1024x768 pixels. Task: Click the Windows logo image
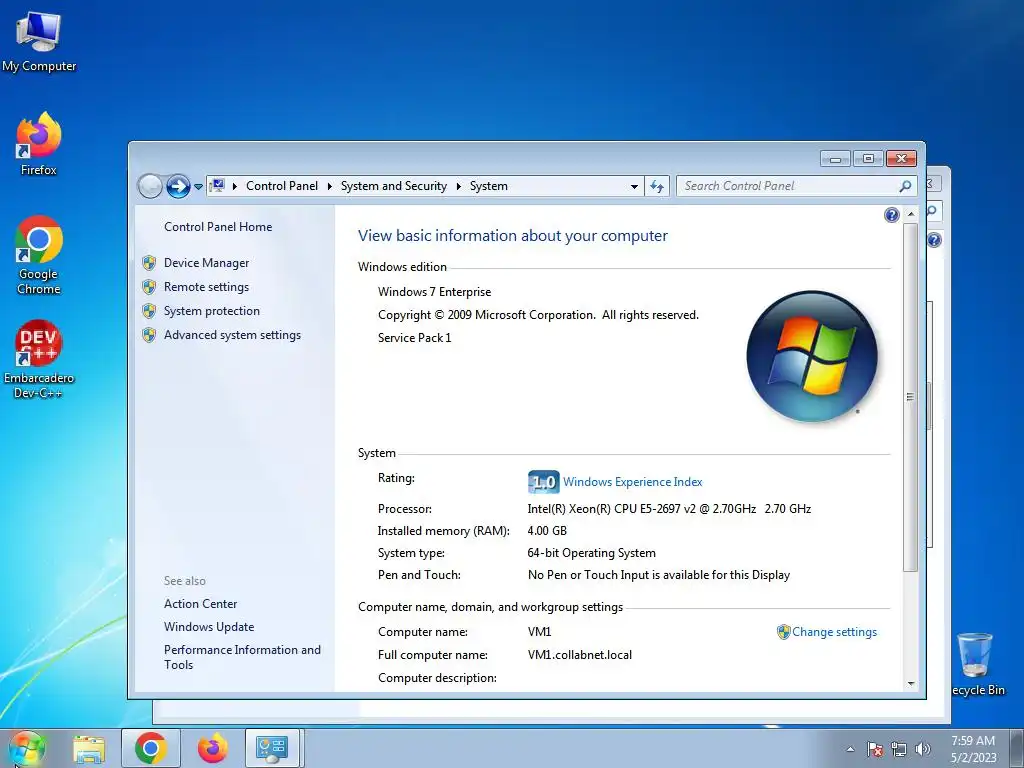pyautogui.click(x=812, y=357)
